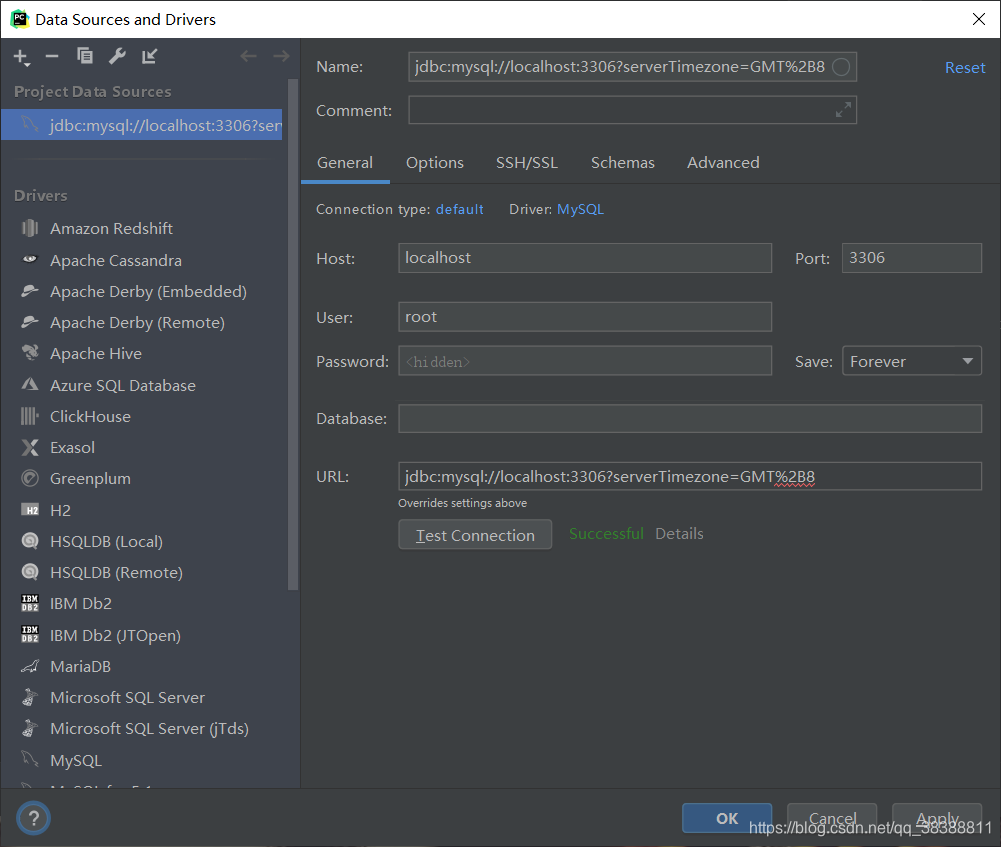Duplicate the selected data source

pos(85,56)
